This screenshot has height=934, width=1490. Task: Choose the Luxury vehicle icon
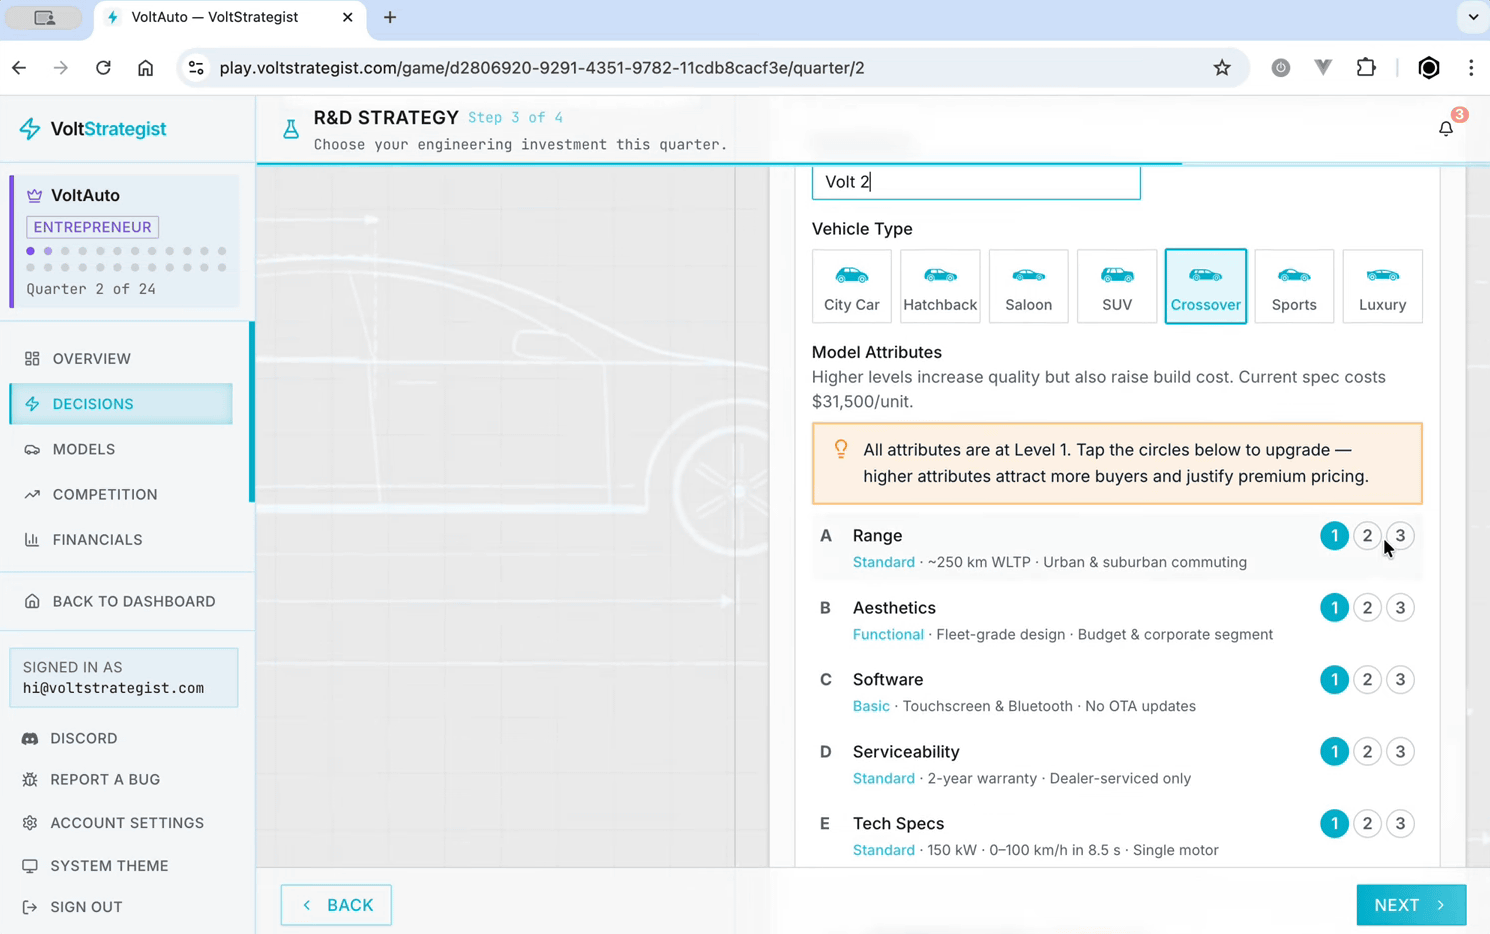coord(1381,287)
